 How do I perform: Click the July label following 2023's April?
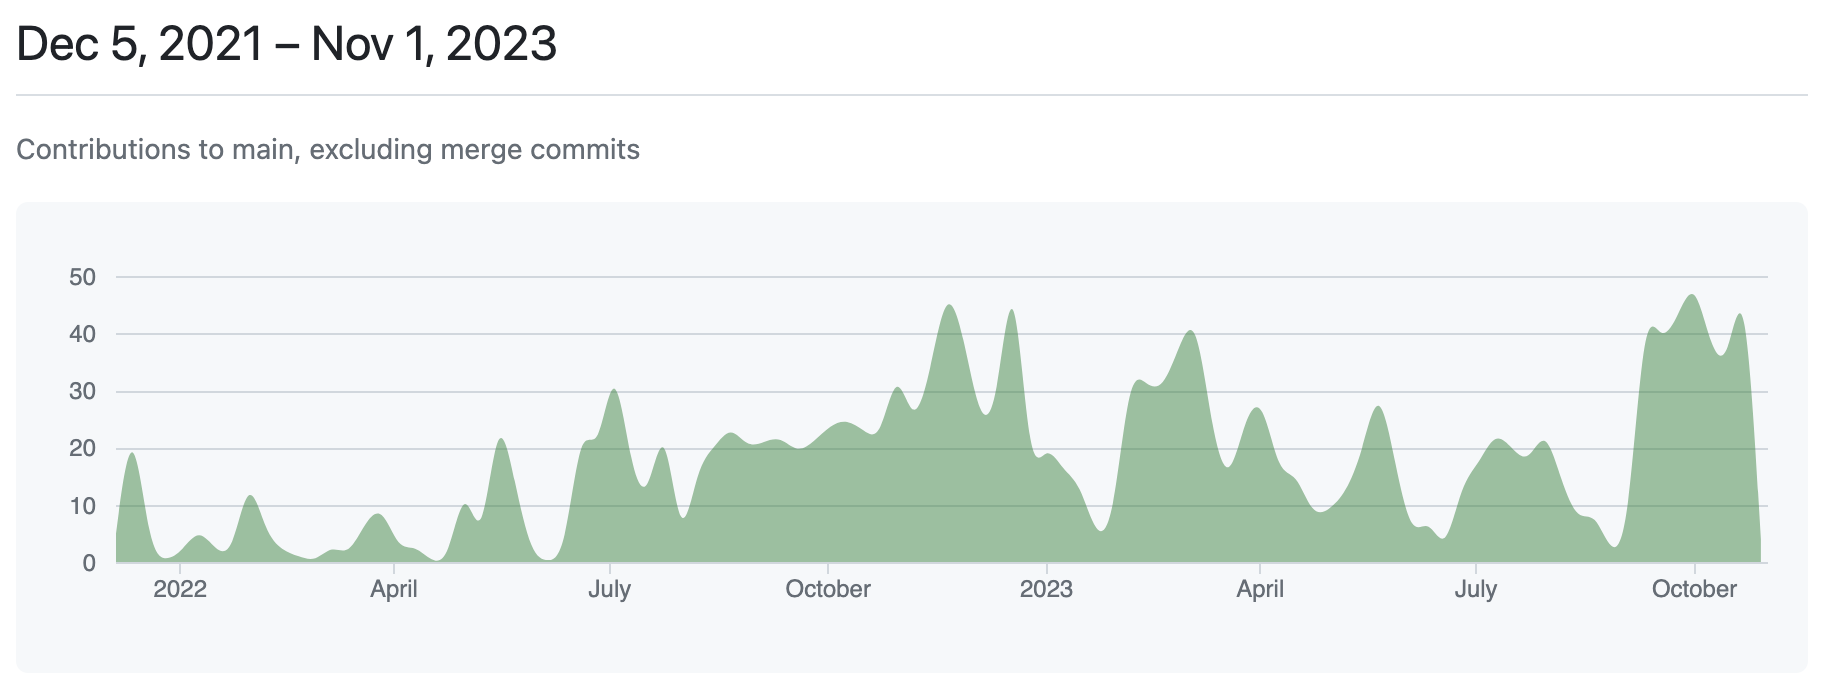(1475, 589)
